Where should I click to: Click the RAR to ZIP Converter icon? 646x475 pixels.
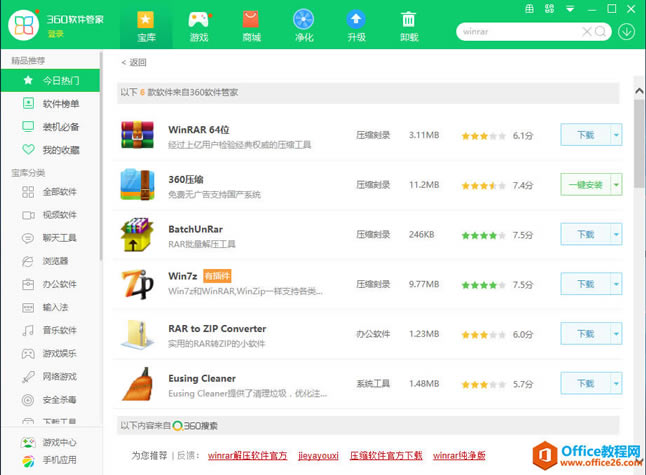coord(137,334)
